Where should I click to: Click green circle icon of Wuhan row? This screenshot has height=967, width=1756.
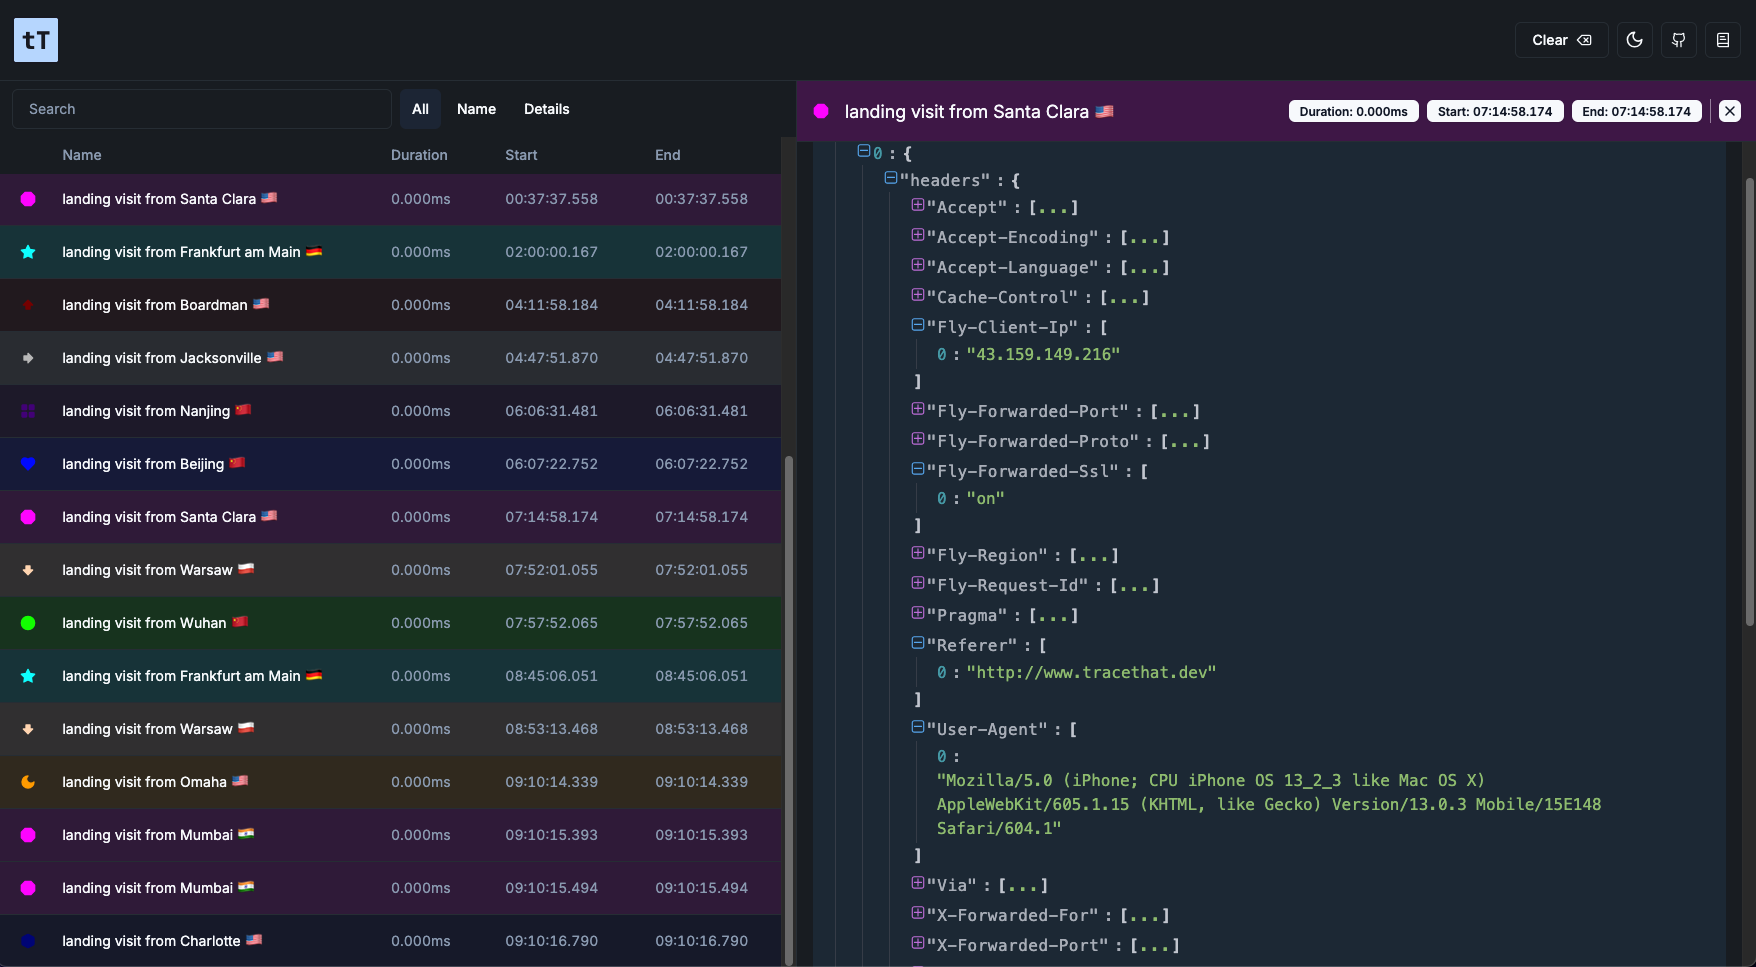click(x=28, y=623)
